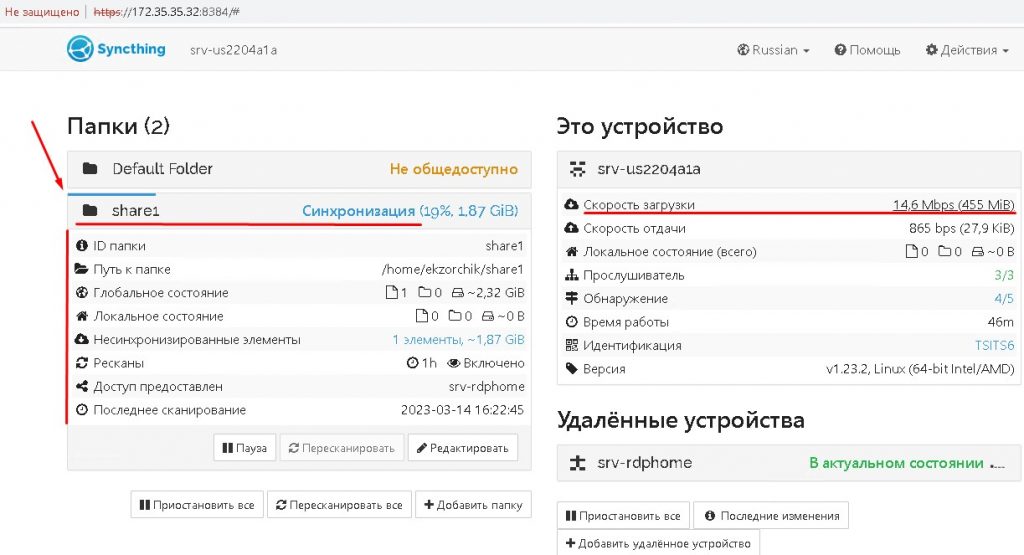Click the share1 folder icon
Viewport: 1024px width, 555px height.
[x=90, y=211]
